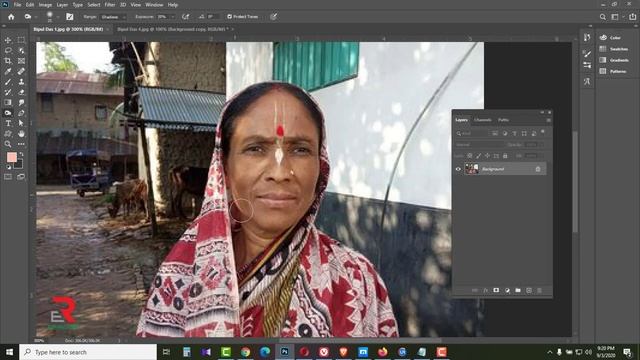Toggle Protect Tones checkbox
The image size is (640, 360).
coord(229,17)
